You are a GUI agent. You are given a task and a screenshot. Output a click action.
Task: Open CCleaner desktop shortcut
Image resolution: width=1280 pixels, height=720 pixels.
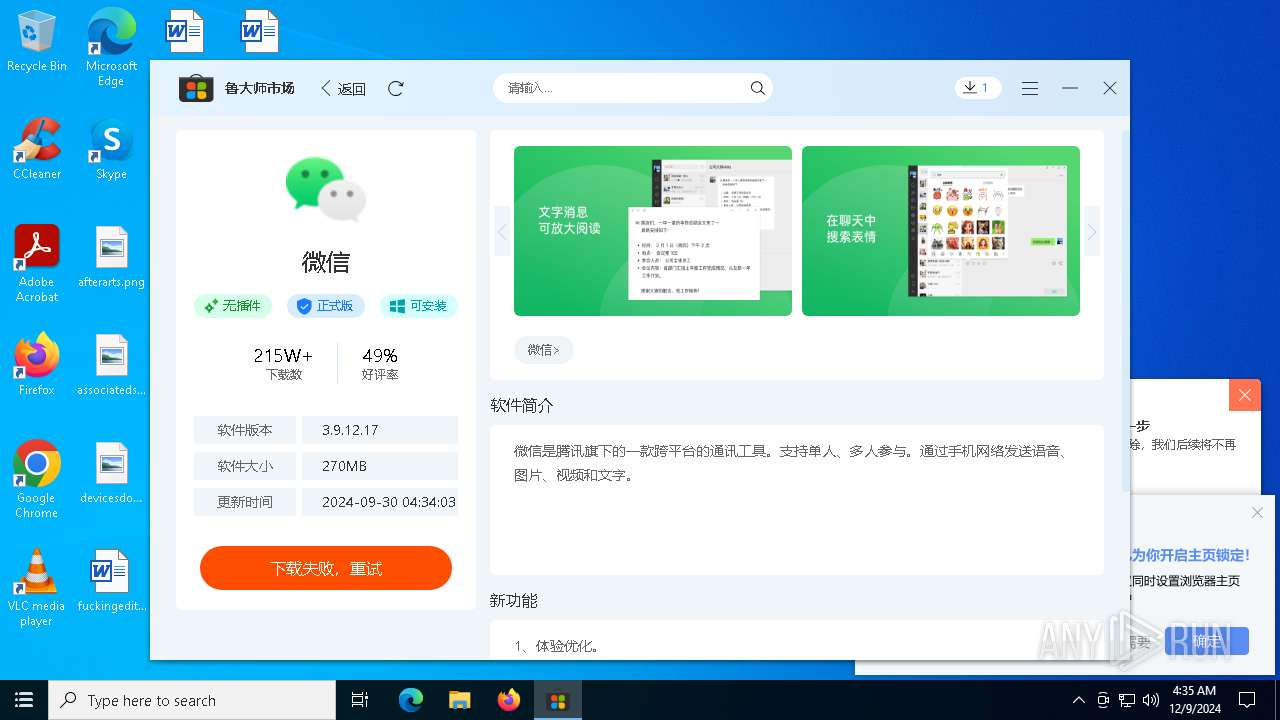37,148
